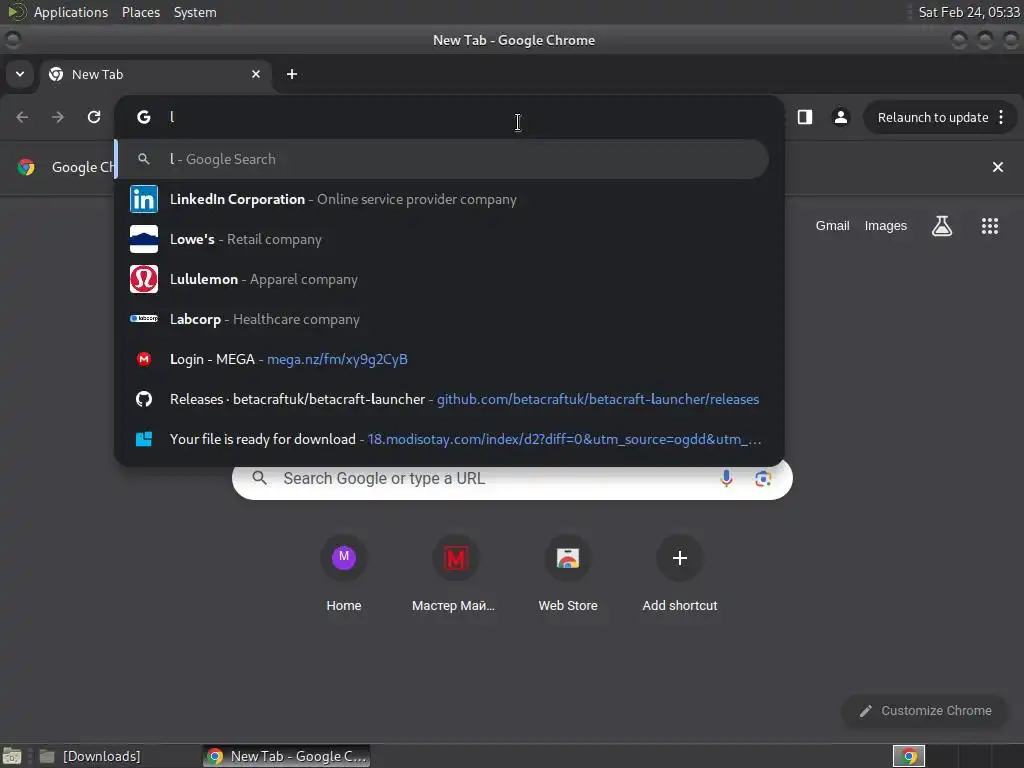Click the 'Search Google or type a URL' box

click(512, 479)
